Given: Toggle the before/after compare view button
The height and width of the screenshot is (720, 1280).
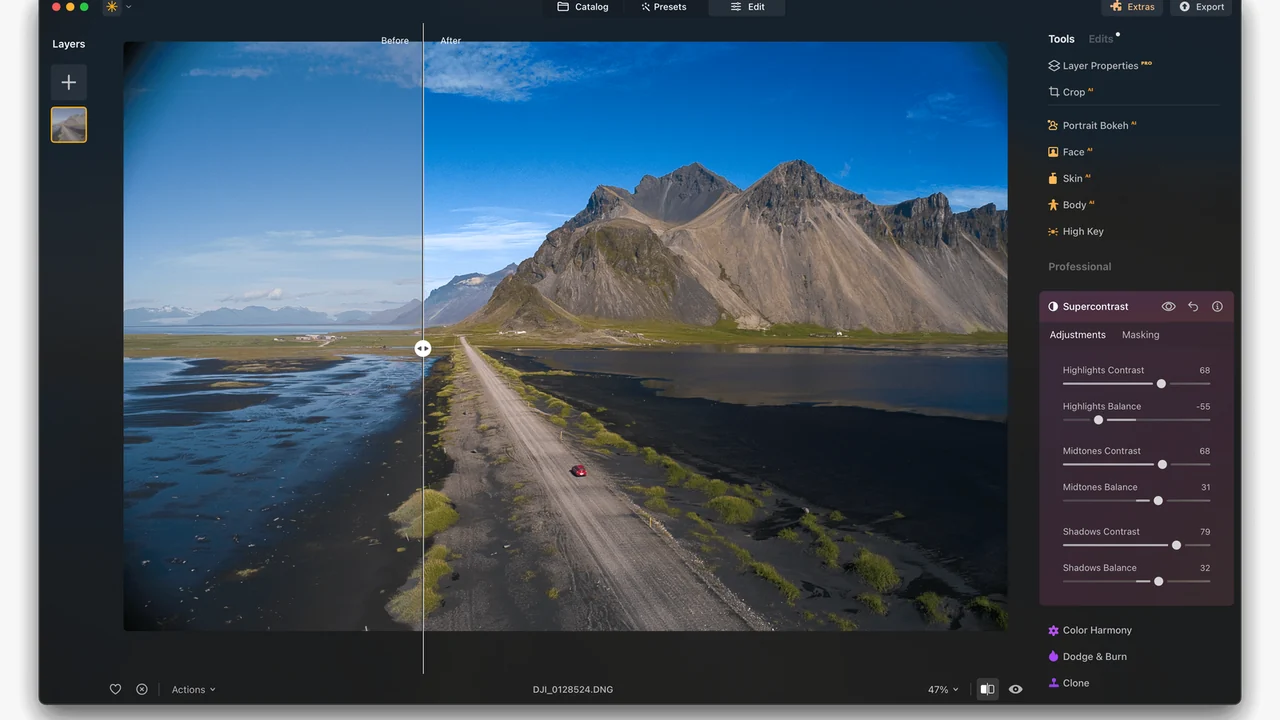Looking at the screenshot, I should pyautogui.click(x=987, y=689).
